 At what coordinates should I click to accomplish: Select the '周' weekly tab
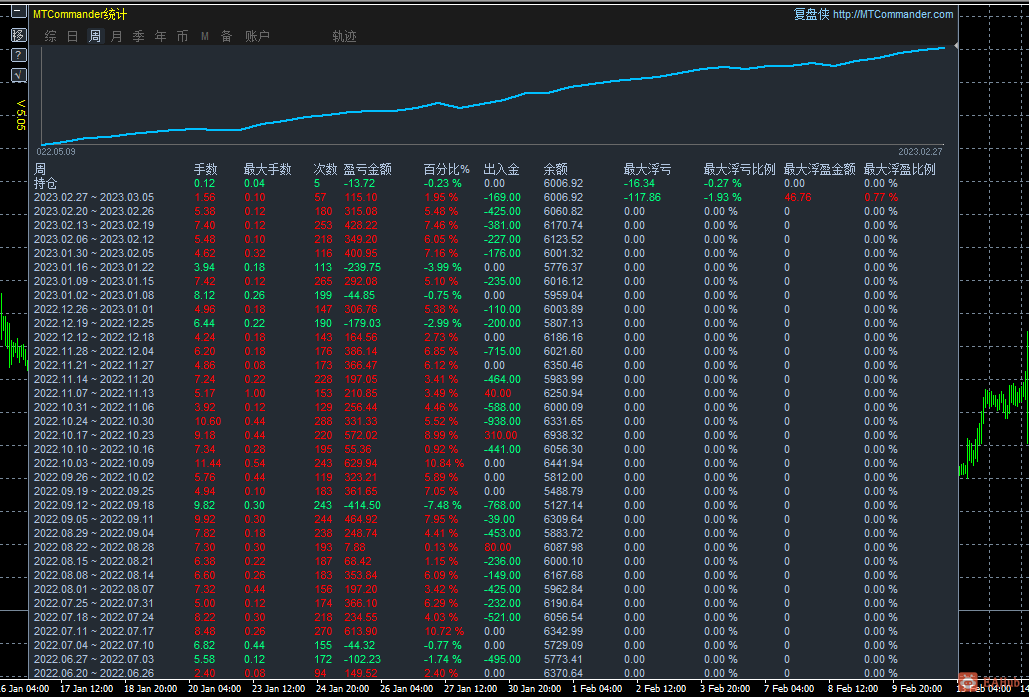coord(95,37)
